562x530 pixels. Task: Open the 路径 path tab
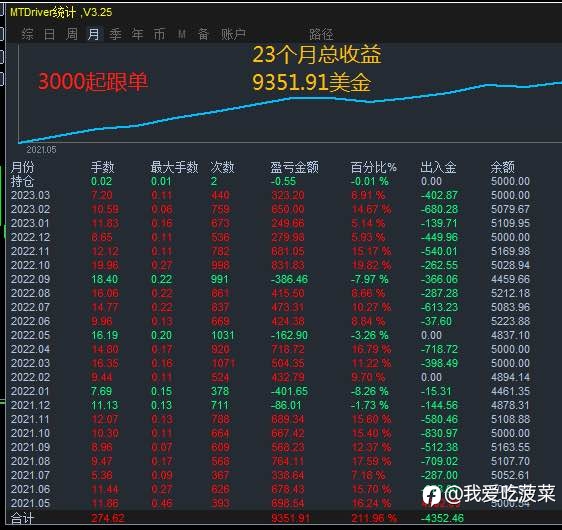[322, 34]
